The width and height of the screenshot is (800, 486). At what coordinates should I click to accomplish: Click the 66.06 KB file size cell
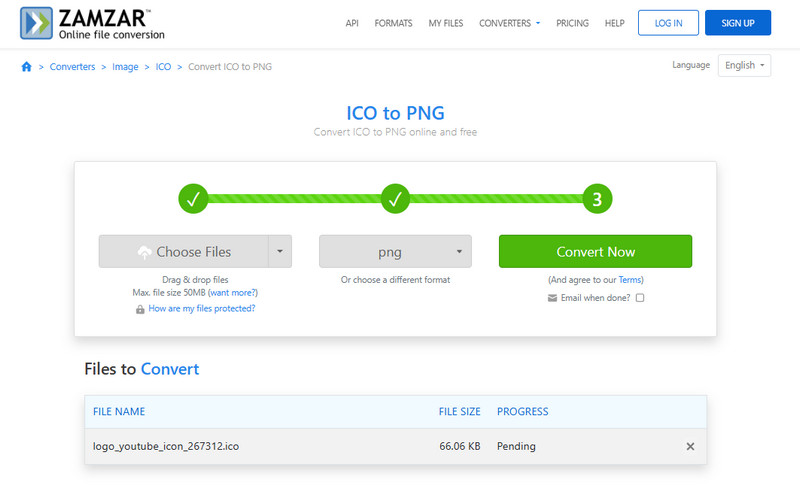(460, 446)
